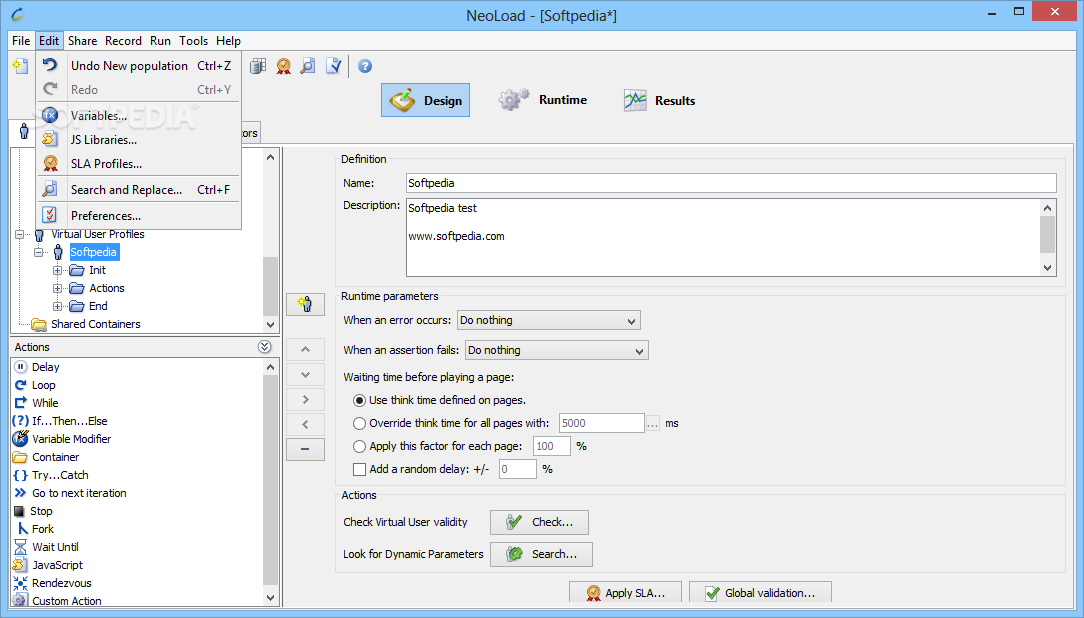The width and height of the screenshot is (1084, 618).
Task: Click the Variables icon in Edit menu
Action: tap(50, 115)
